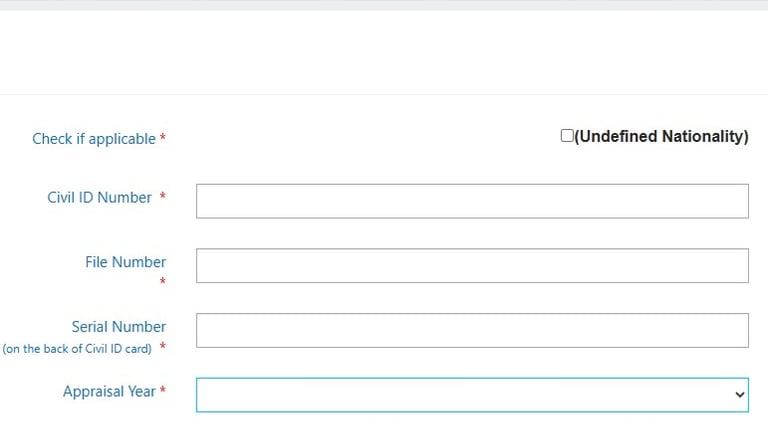Click the on the back of Civil ID card hint
Viewport: 768px width, 434px height.
pos(77,349)
